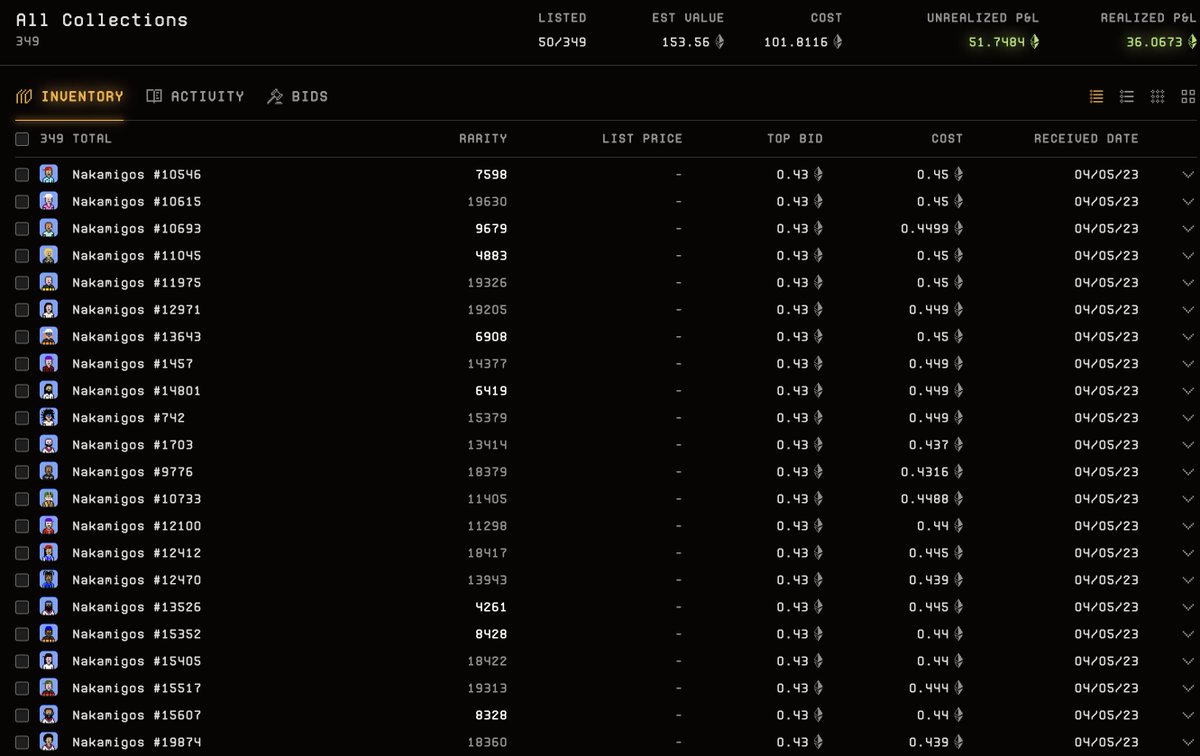Expand the Nakamigos #12470 row chevron
This screenshot has height=756, width=1200.
click(x=1188, y=579)
